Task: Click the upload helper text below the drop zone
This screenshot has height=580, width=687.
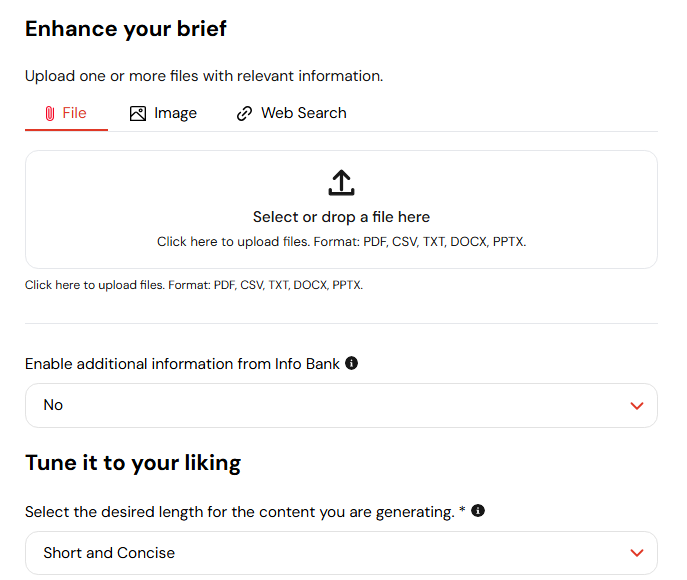Action: click(x=194, y=285)
